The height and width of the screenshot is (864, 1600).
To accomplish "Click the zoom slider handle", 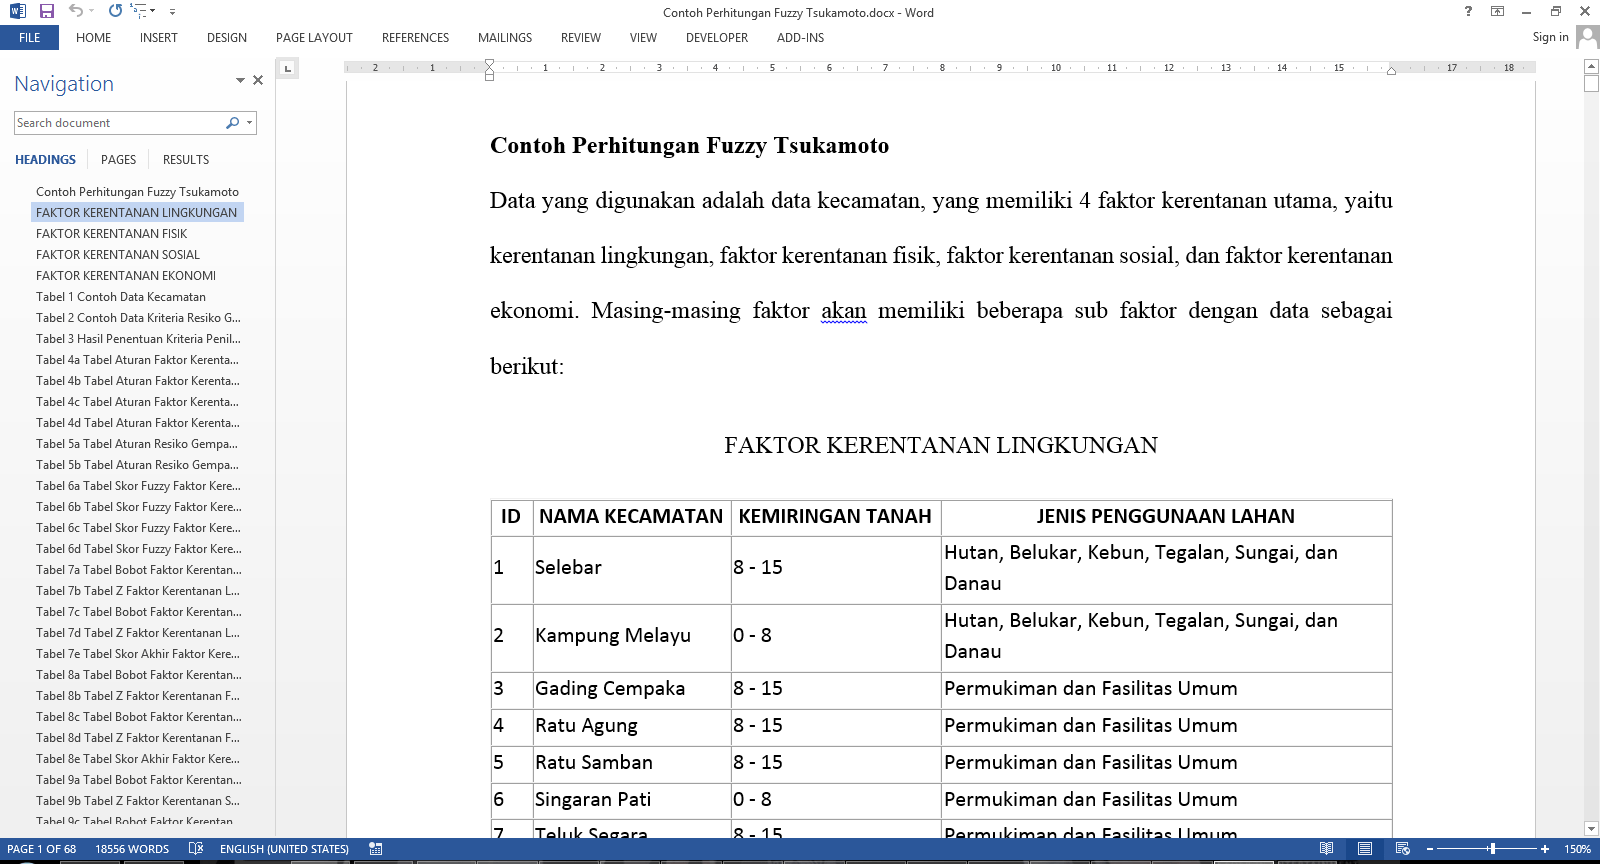I will coord(1492,849).
